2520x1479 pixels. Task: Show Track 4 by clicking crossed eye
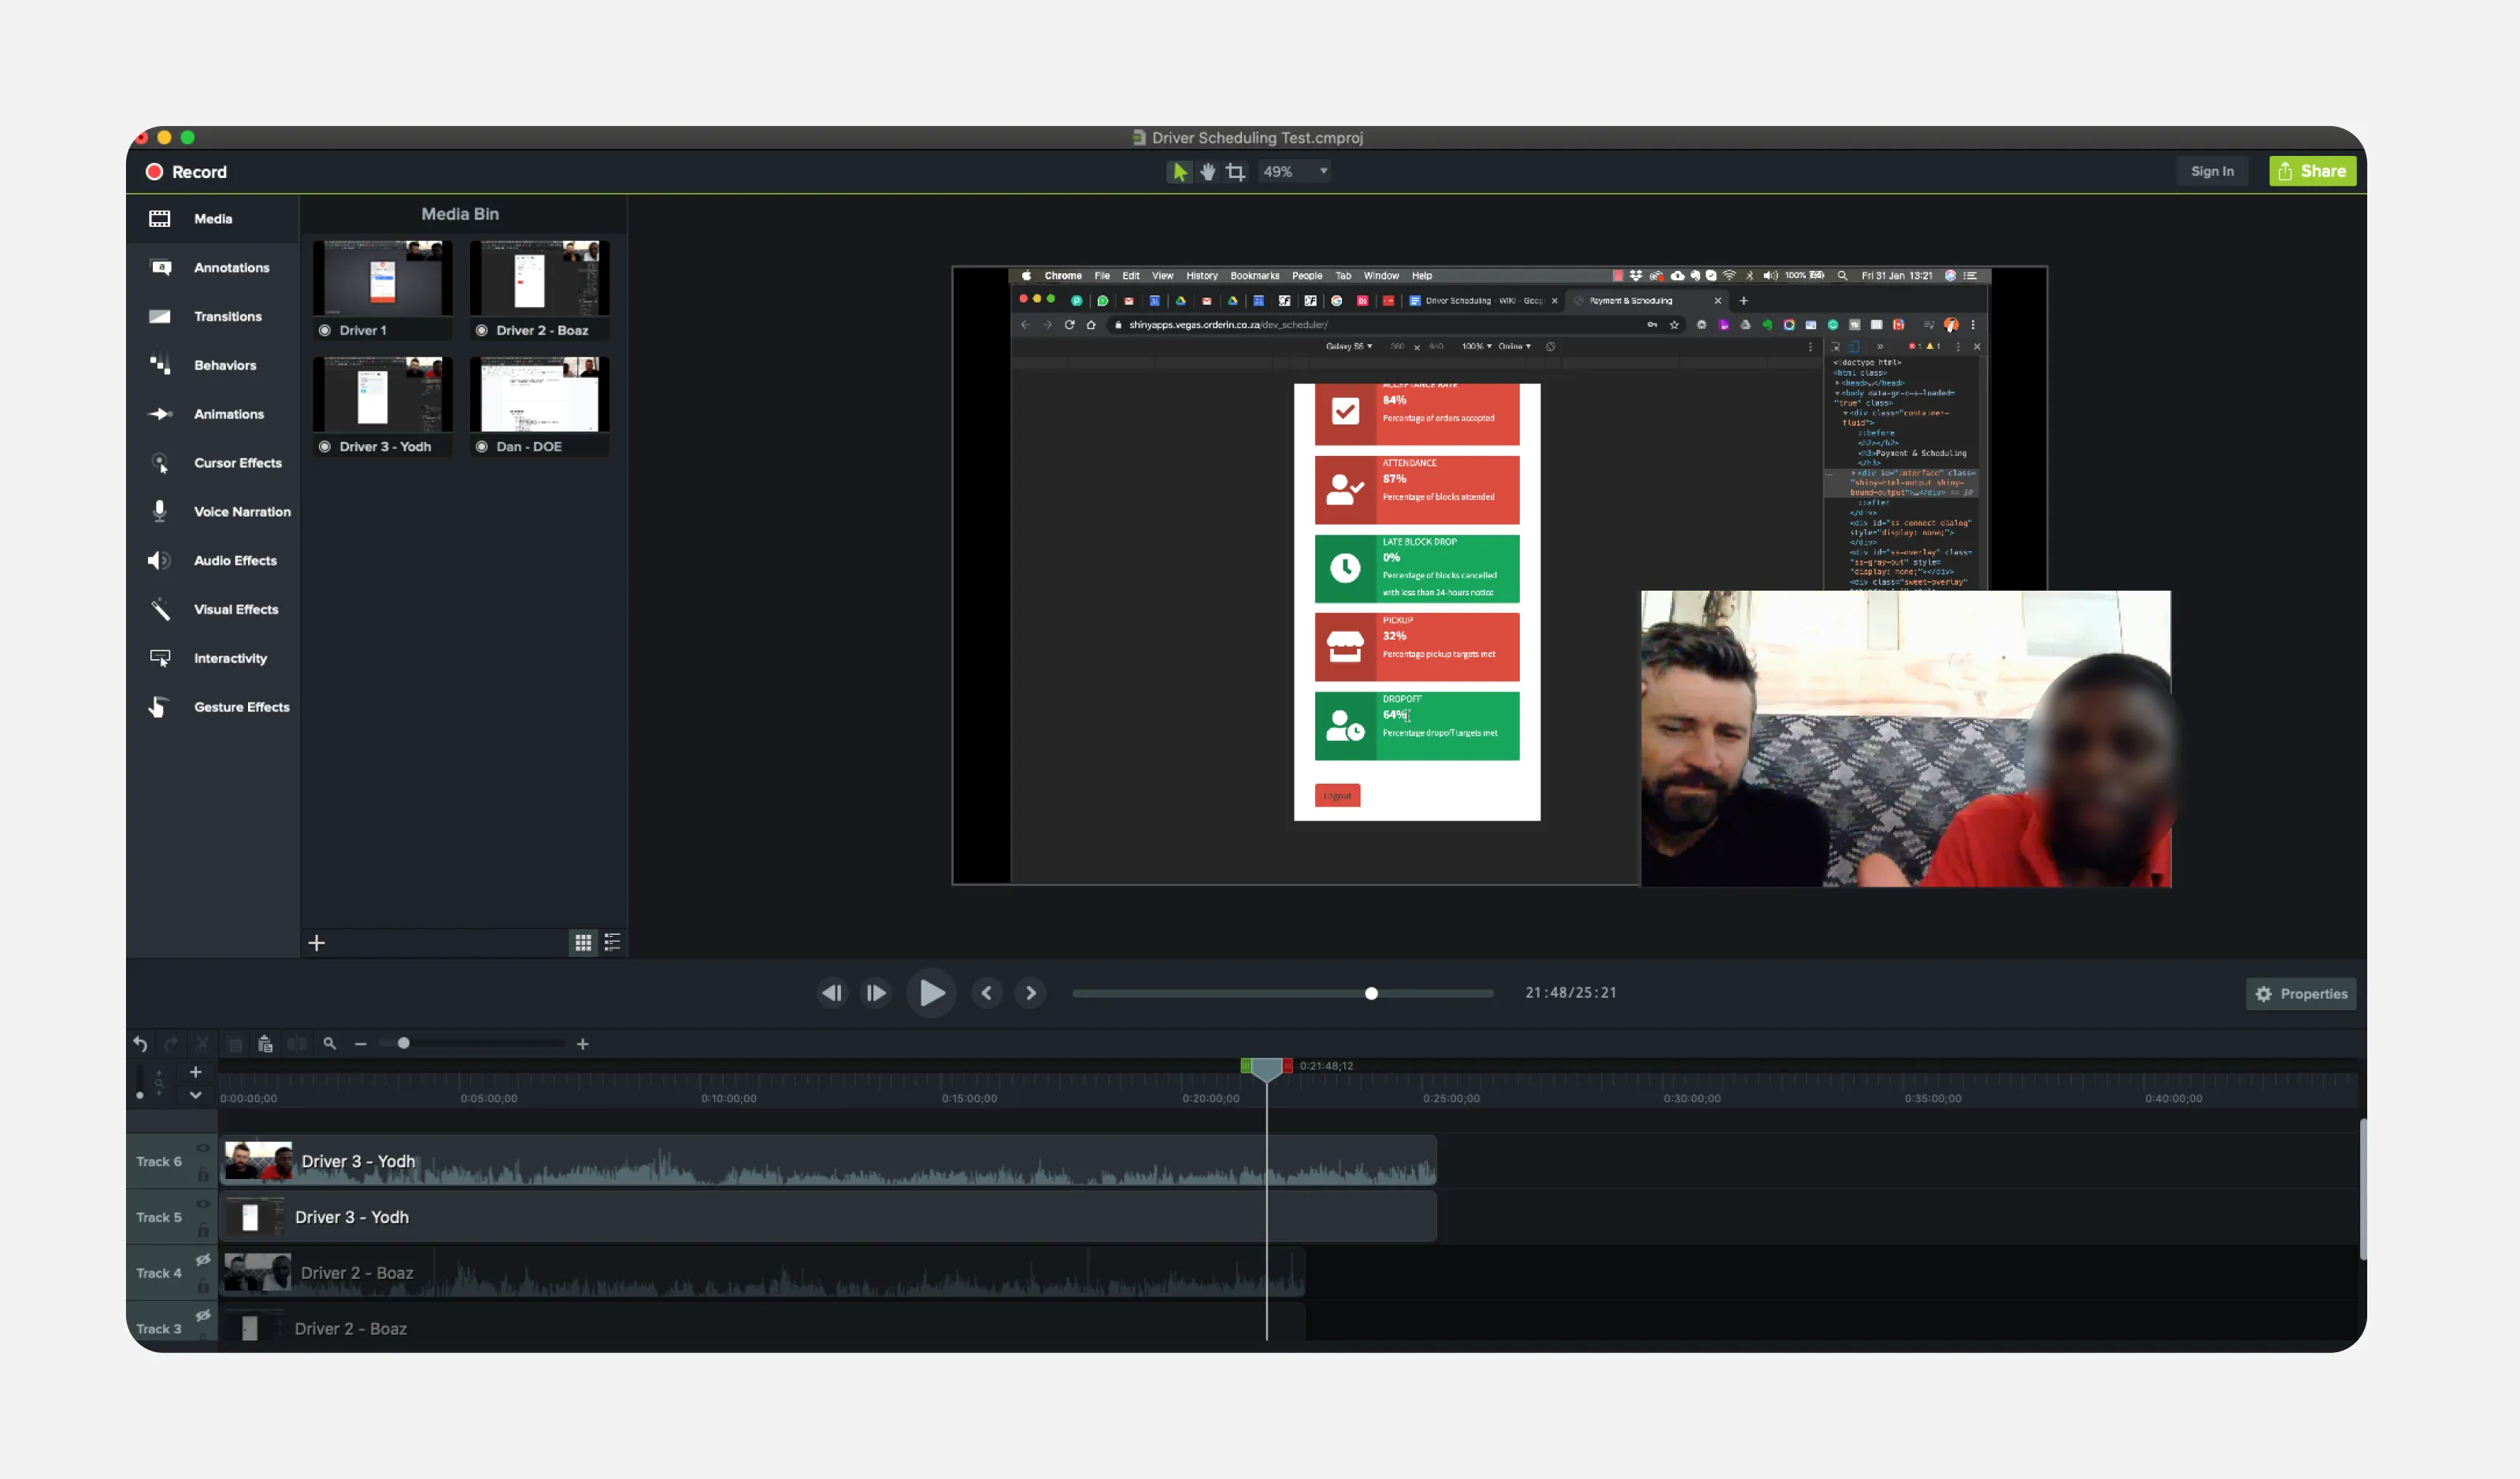point(203,1260)
